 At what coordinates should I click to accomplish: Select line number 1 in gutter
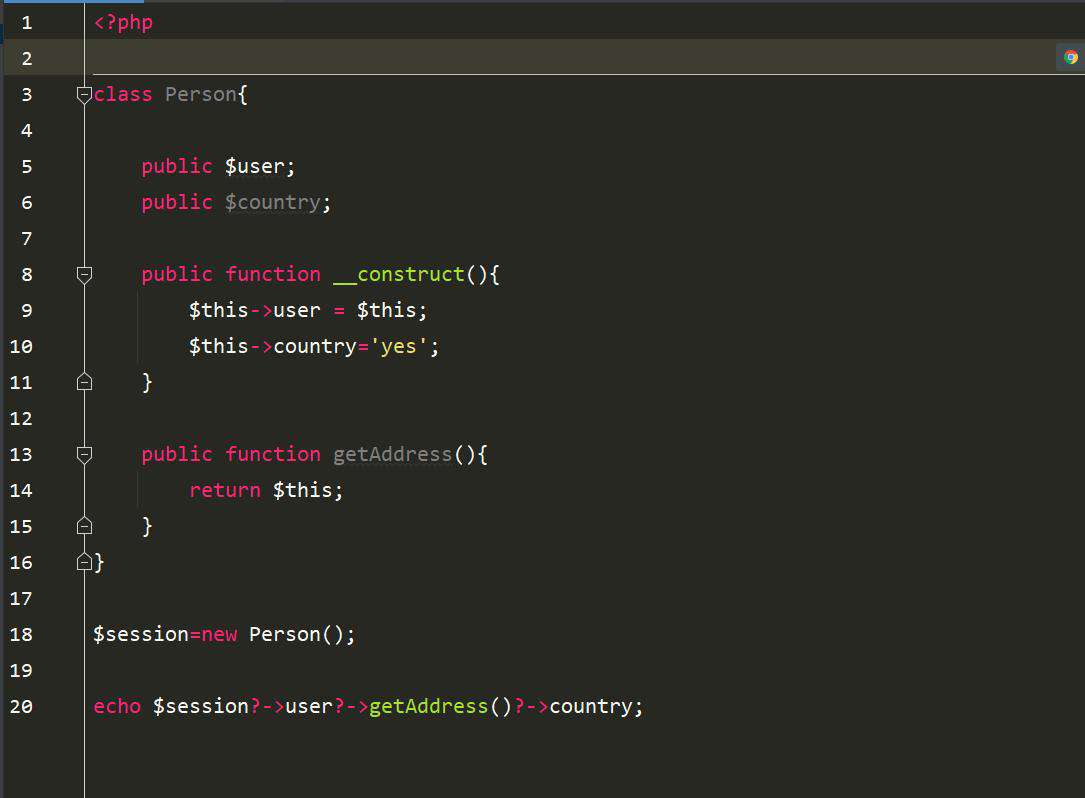click(26, 23)
